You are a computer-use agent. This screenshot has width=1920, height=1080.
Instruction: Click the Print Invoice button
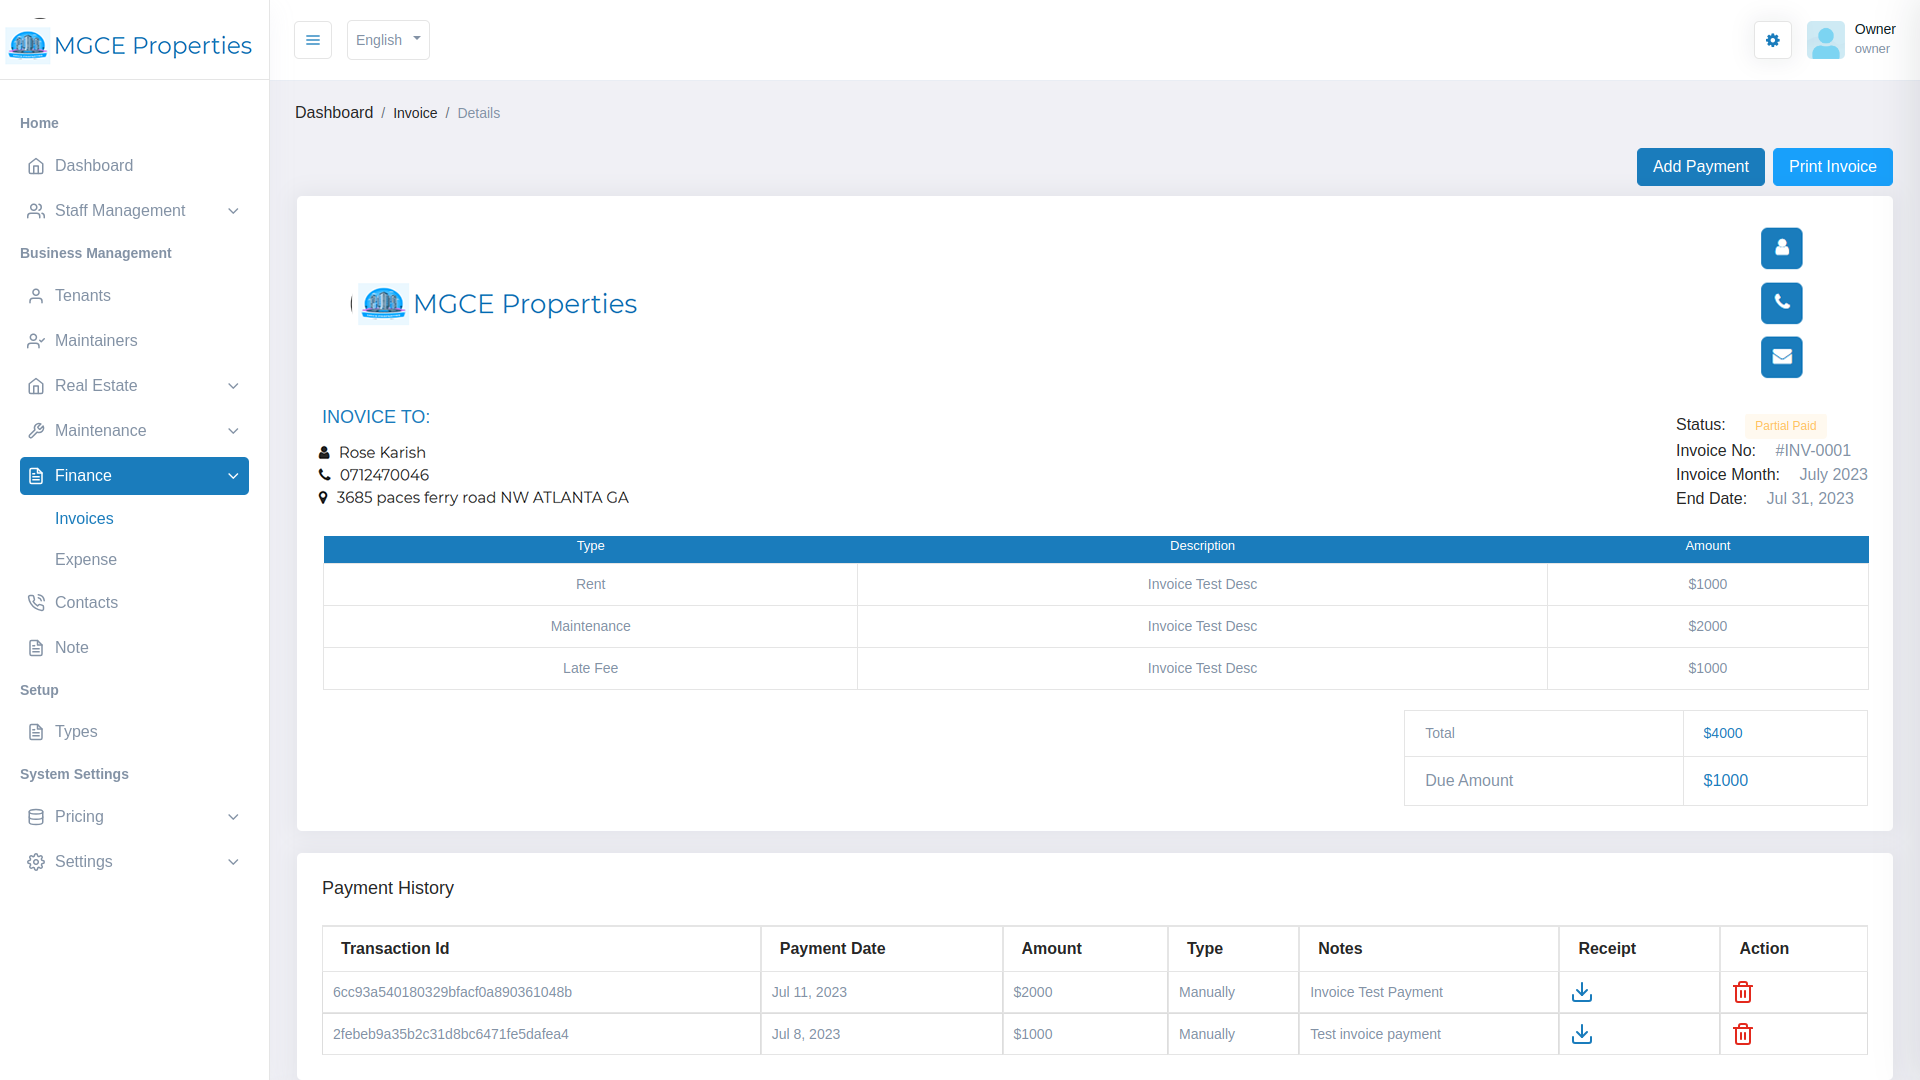(1832, 167)
